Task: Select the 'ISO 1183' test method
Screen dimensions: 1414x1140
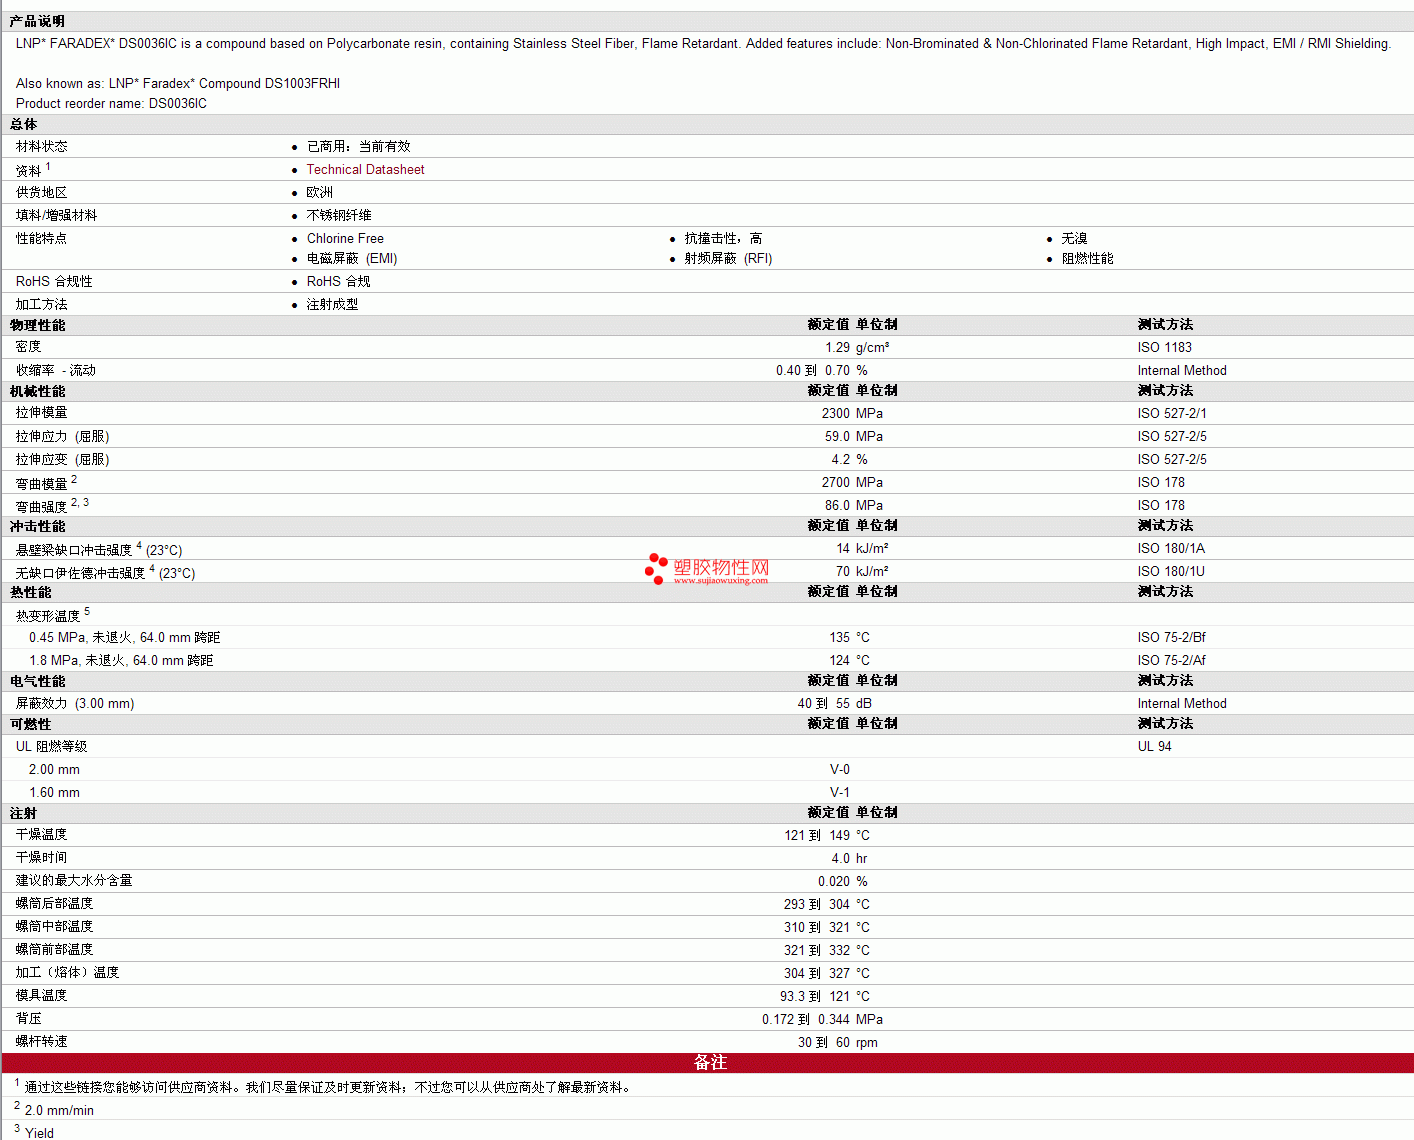Action: [1165, 348]
